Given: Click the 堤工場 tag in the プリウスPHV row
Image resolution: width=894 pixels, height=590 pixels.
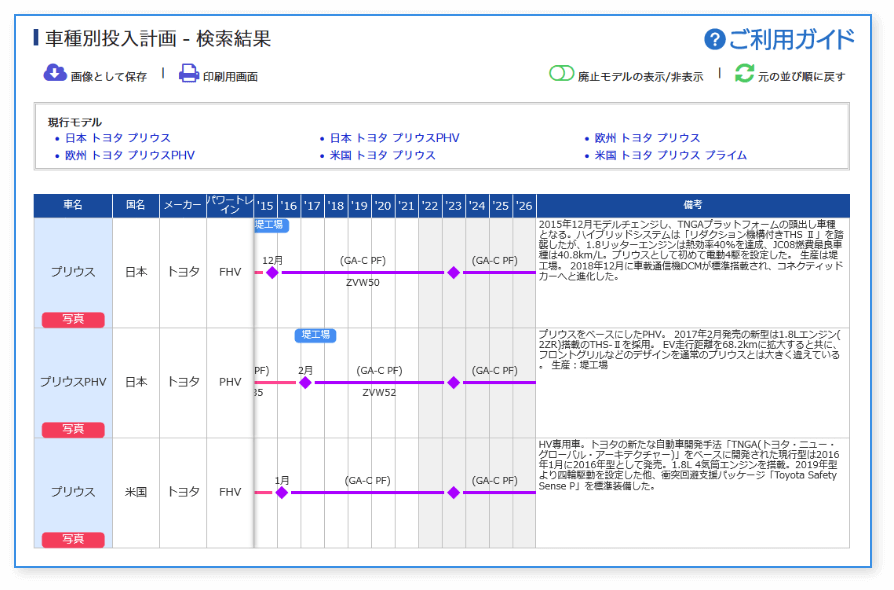Looking at the screenshot, I should click(315, 336).
